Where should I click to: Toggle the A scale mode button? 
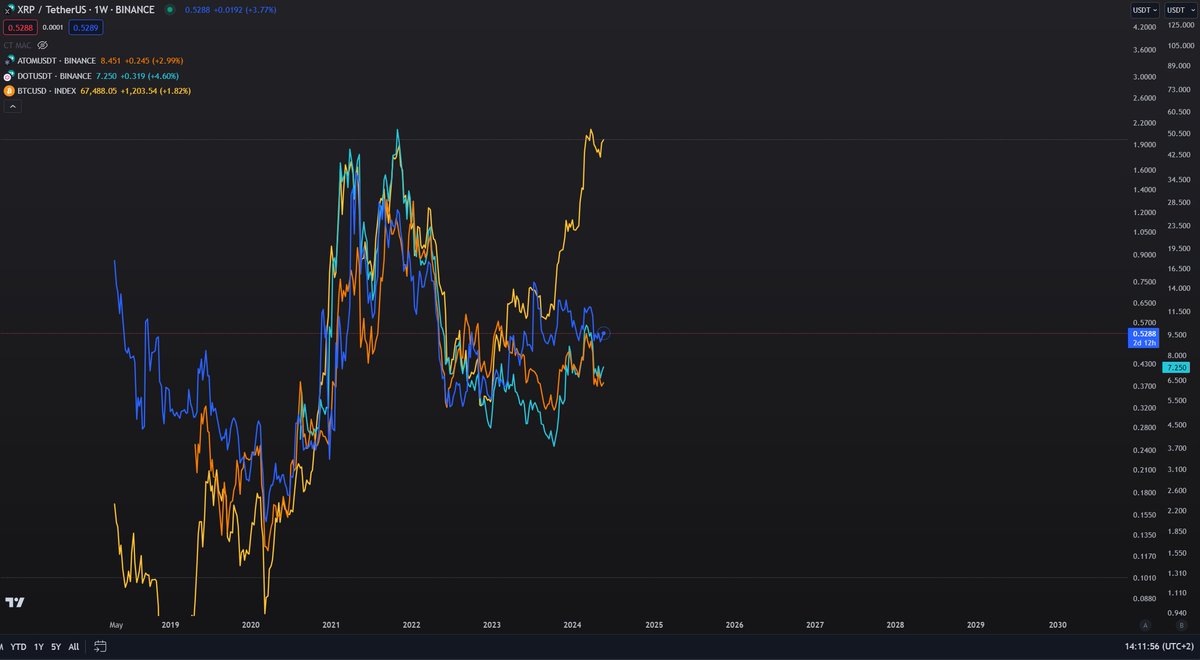[x=1146, y=624]
